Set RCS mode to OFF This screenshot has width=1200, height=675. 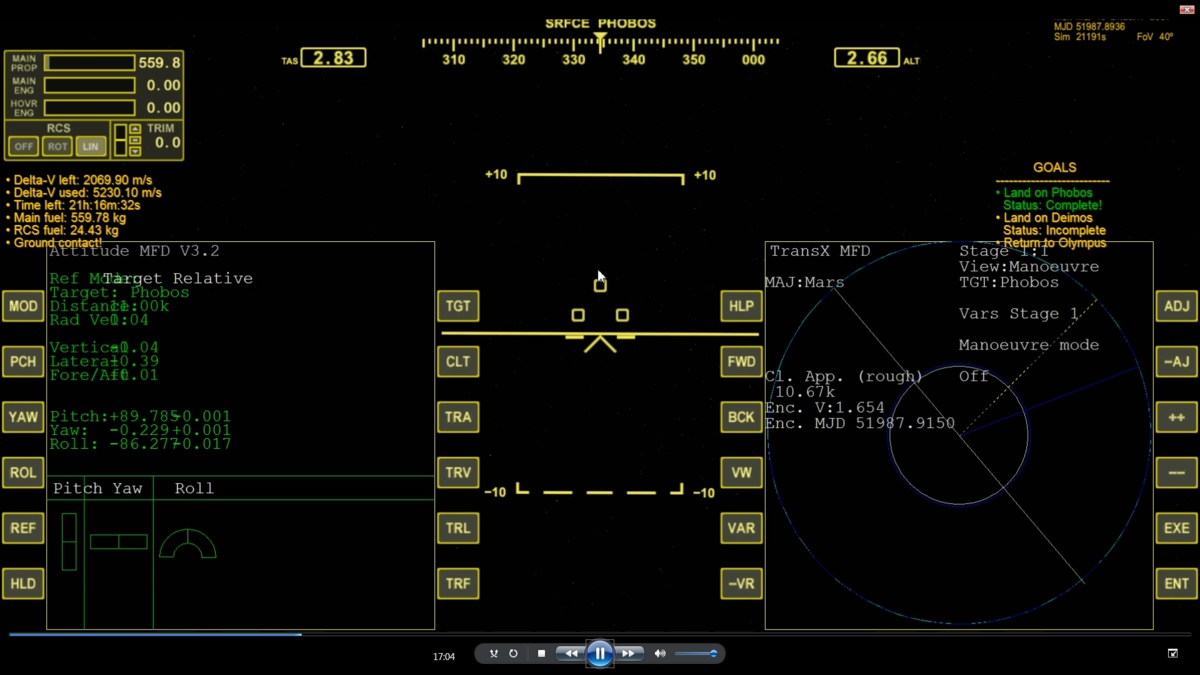pyautogui.click(x=23, y=146)
